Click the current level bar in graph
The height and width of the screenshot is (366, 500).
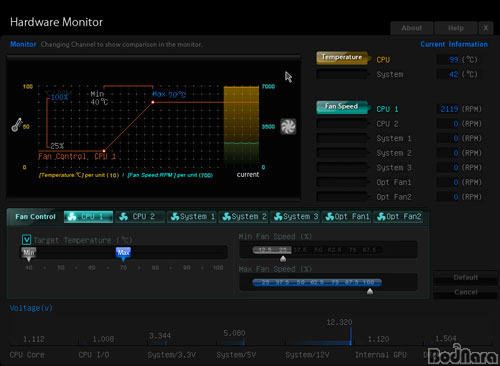coord(241,127)
